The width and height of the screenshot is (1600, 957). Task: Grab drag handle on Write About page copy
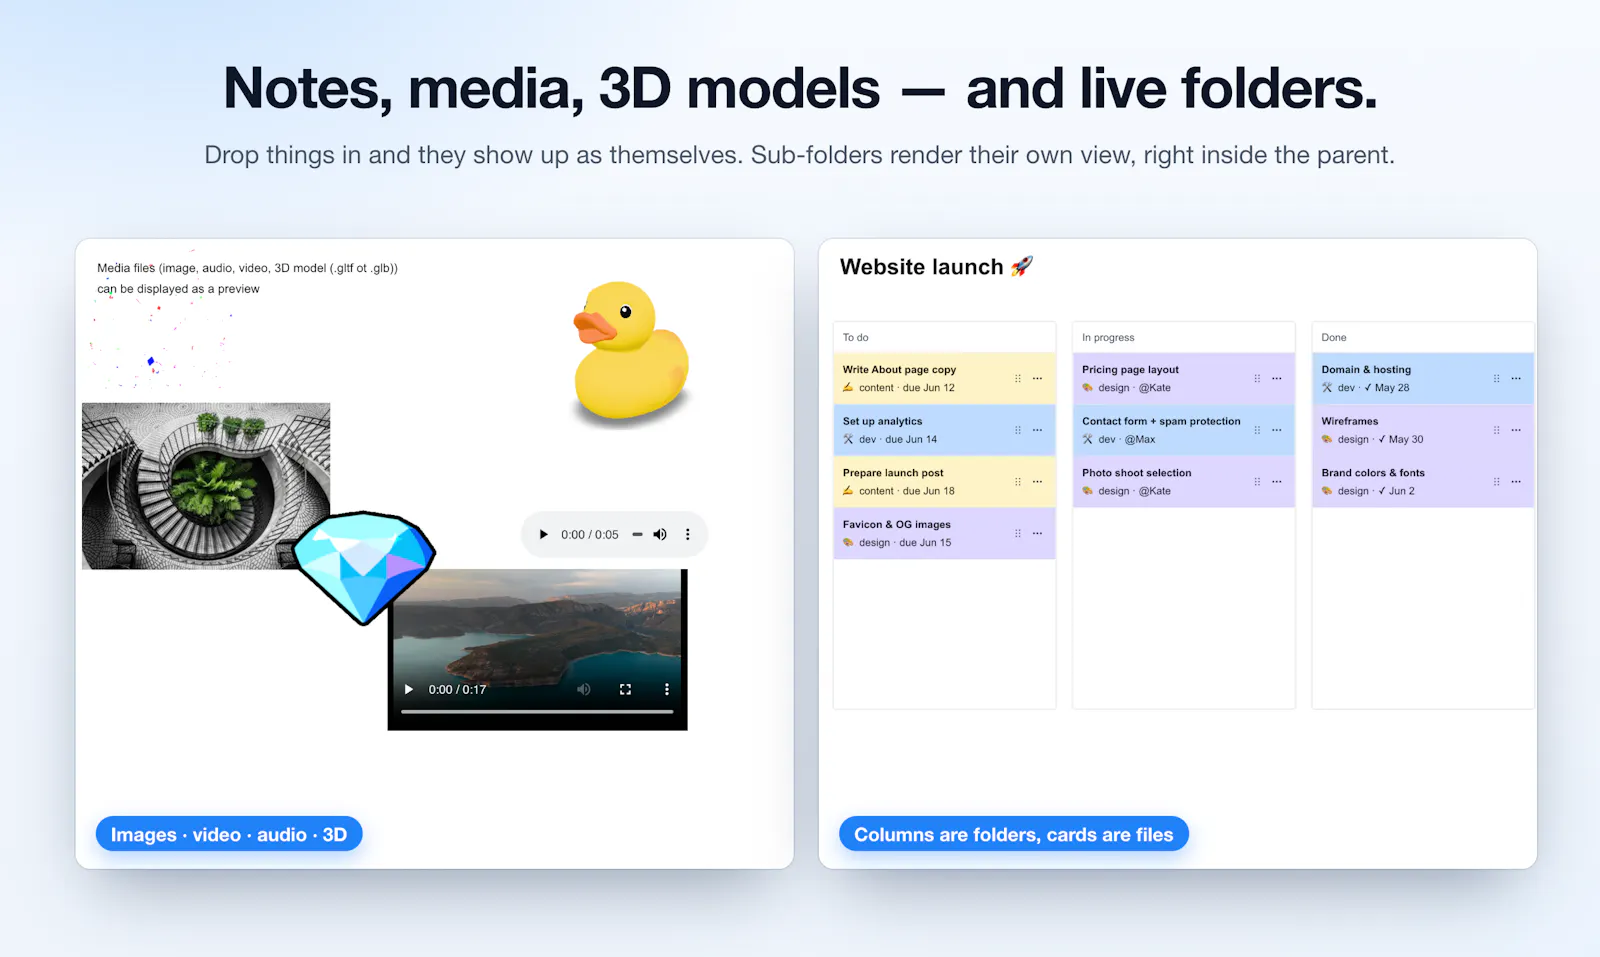[x=1018, y=379]
